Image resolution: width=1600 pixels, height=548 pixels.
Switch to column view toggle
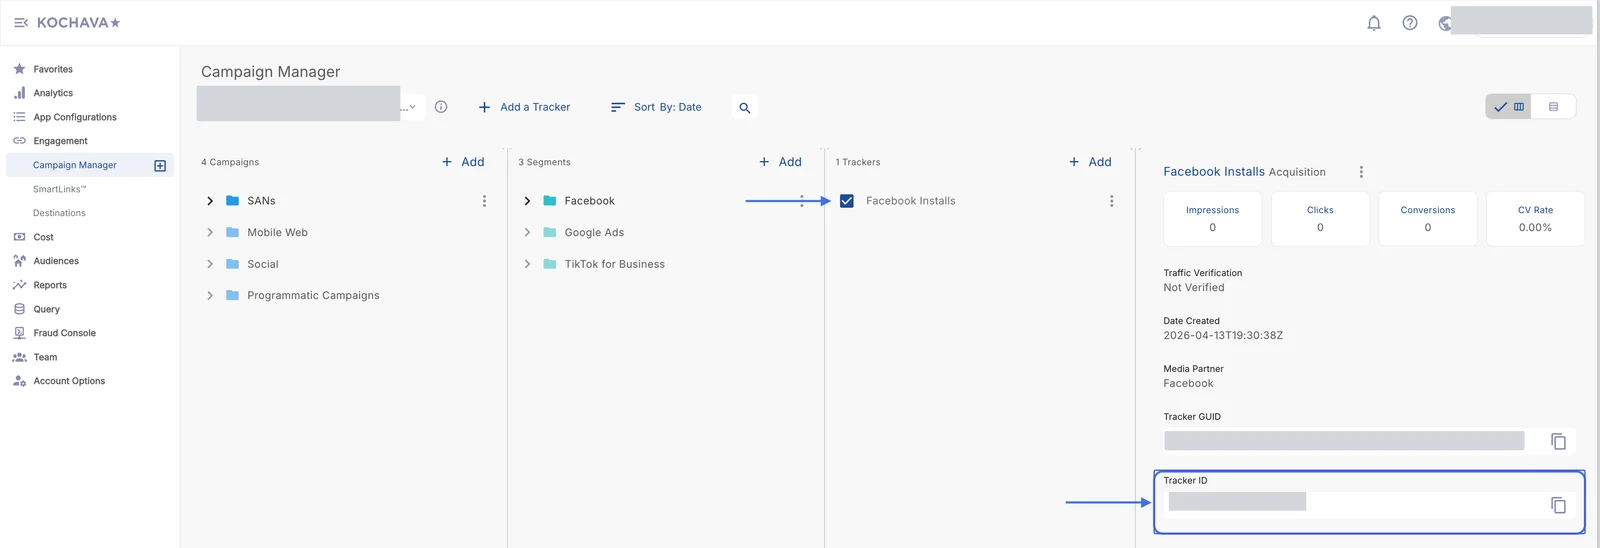[1508, 107]
